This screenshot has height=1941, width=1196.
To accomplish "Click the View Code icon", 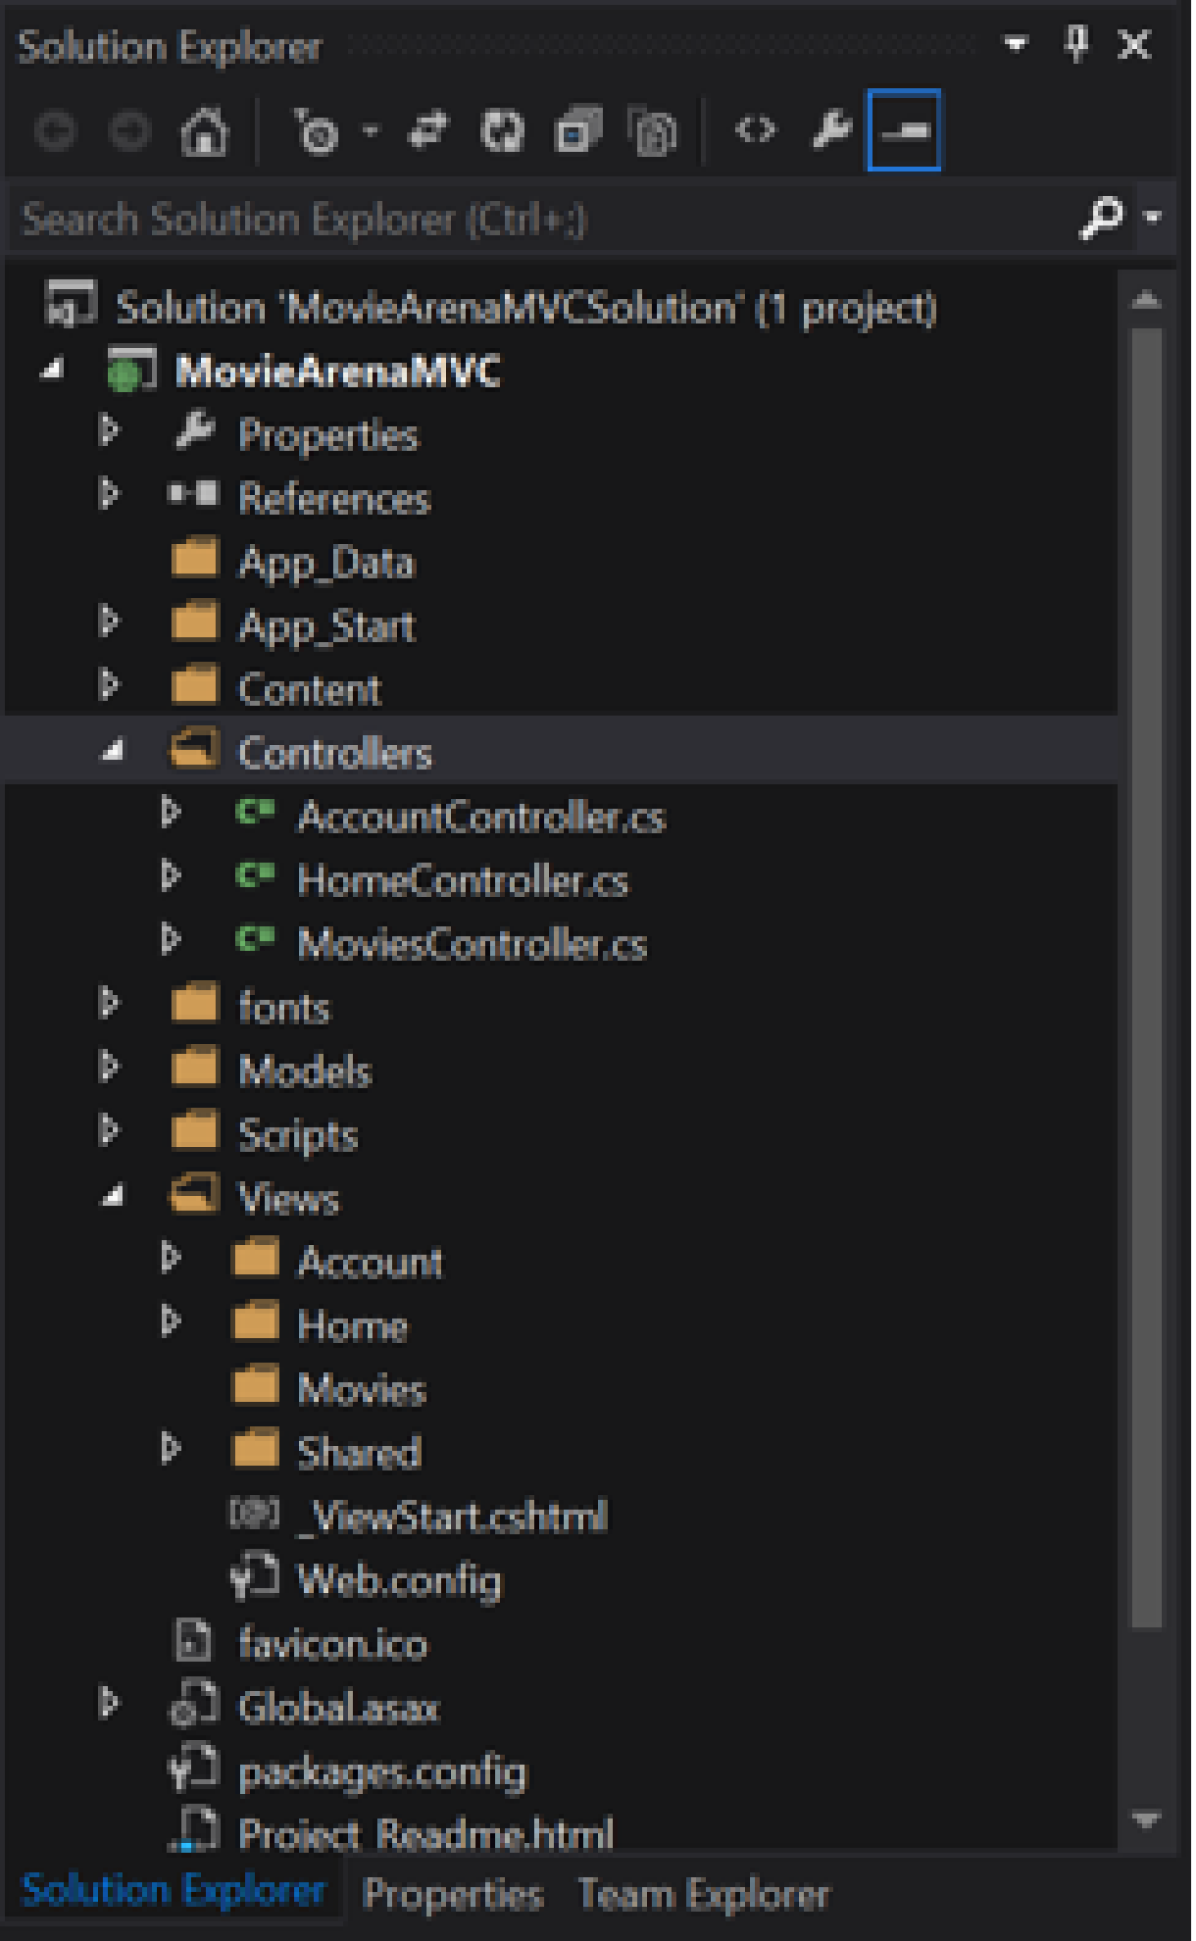I will (x=755, y=131).
